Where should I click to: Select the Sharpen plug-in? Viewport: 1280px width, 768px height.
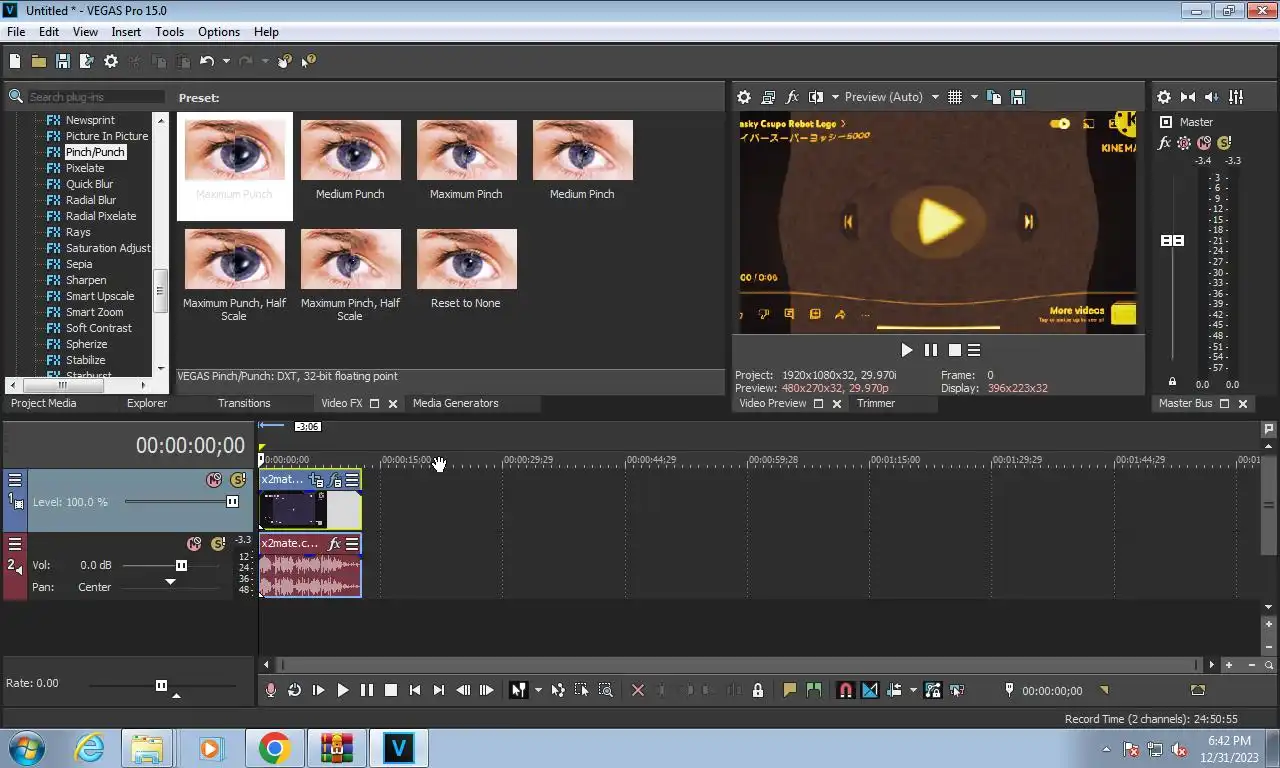tap(85, 280)
